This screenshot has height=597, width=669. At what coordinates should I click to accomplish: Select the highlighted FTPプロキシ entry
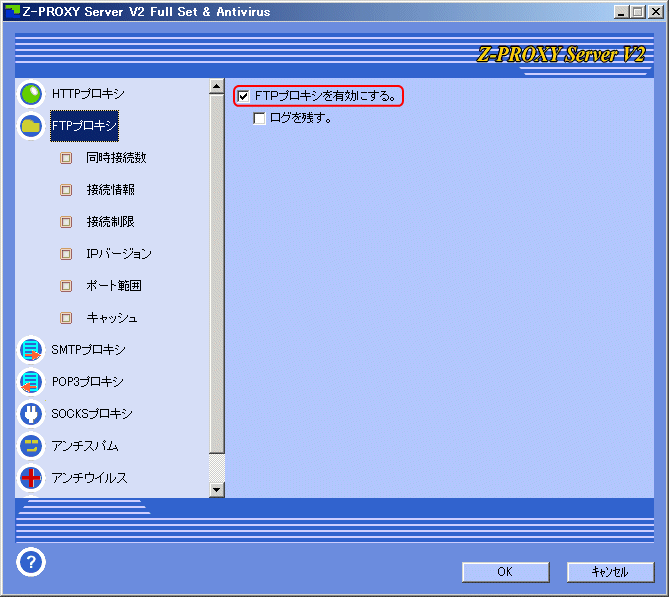click(84, 126)
